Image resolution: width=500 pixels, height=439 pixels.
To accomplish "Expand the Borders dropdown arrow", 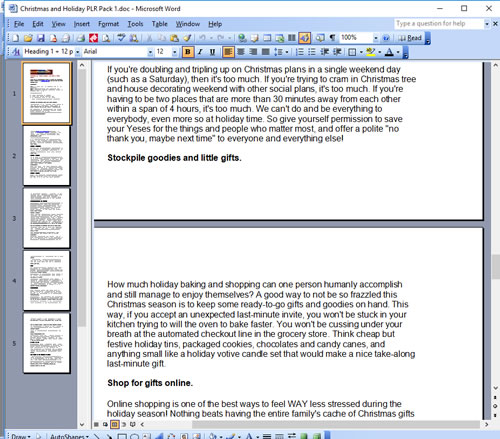I will pos(361,52).
